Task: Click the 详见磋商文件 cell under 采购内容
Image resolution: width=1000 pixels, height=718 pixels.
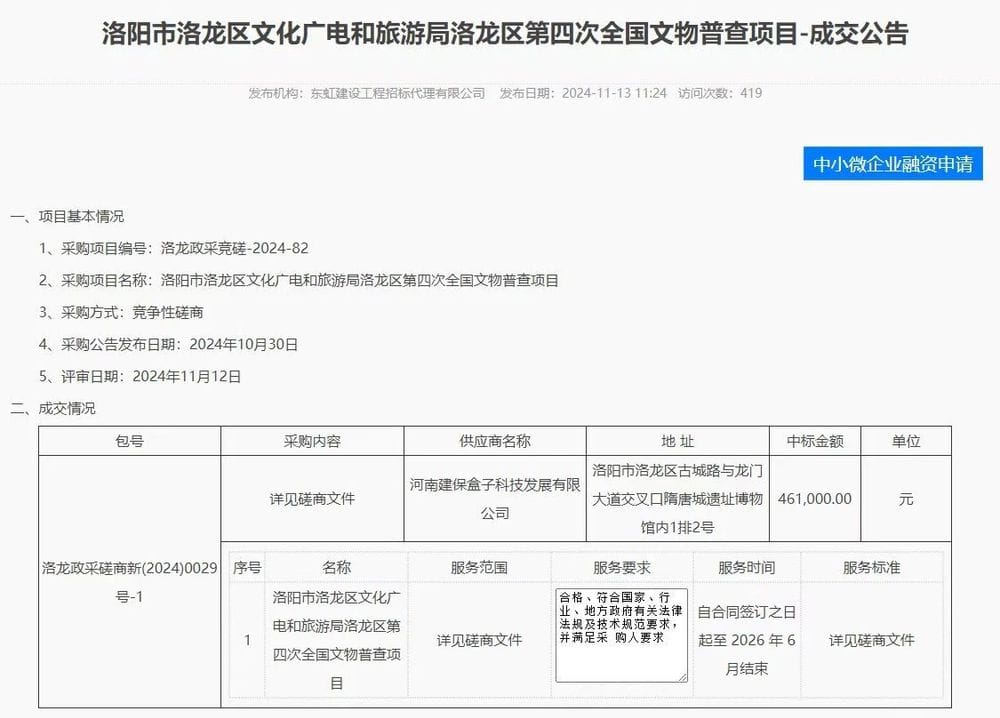Action: [x=312, y=499]
